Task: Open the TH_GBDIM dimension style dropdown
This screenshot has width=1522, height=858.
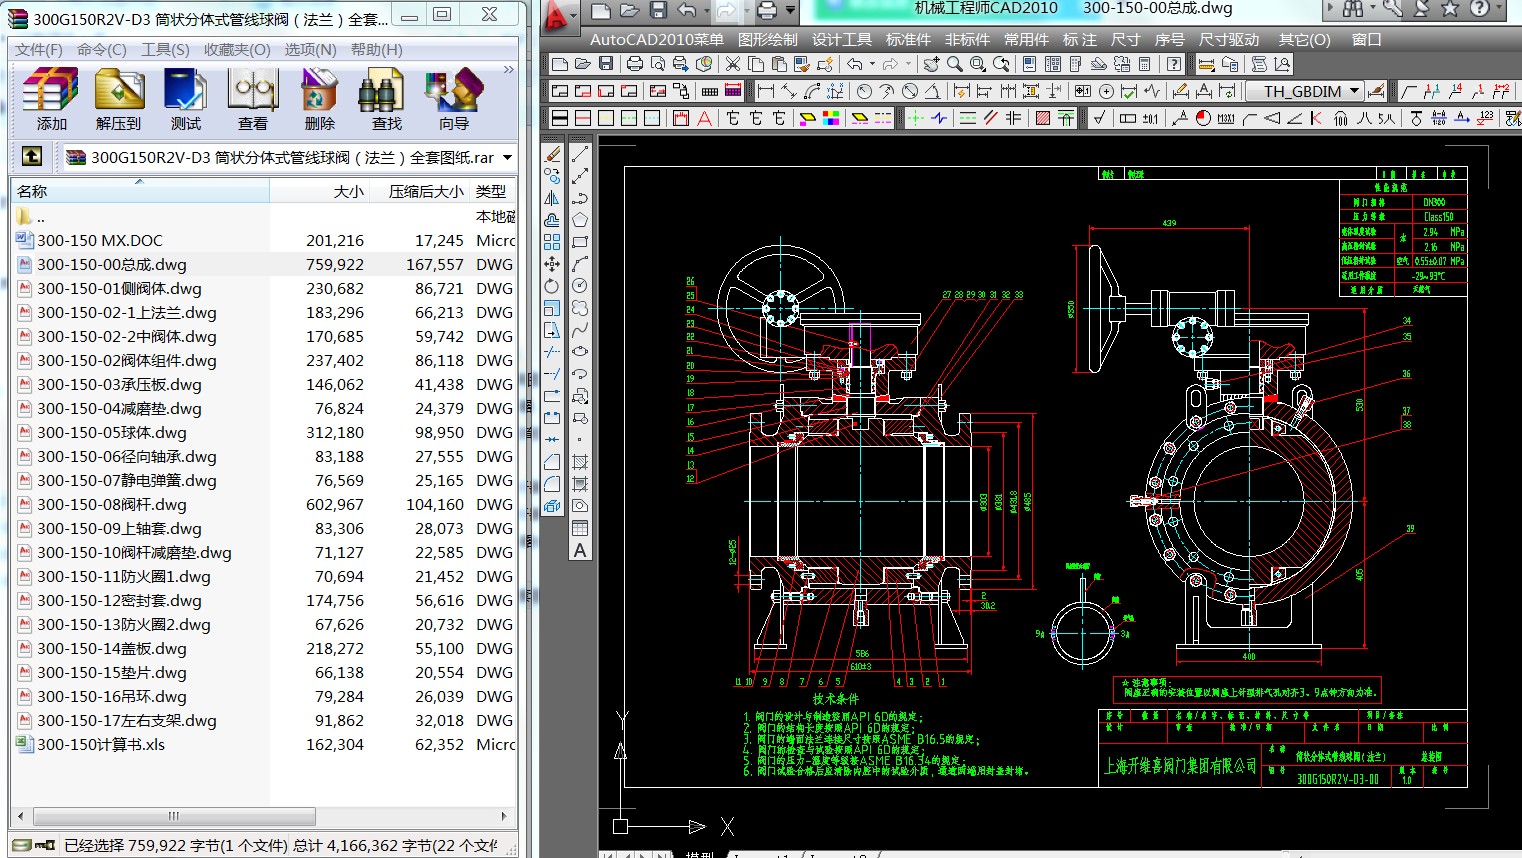Action: tap(1355, 91)
